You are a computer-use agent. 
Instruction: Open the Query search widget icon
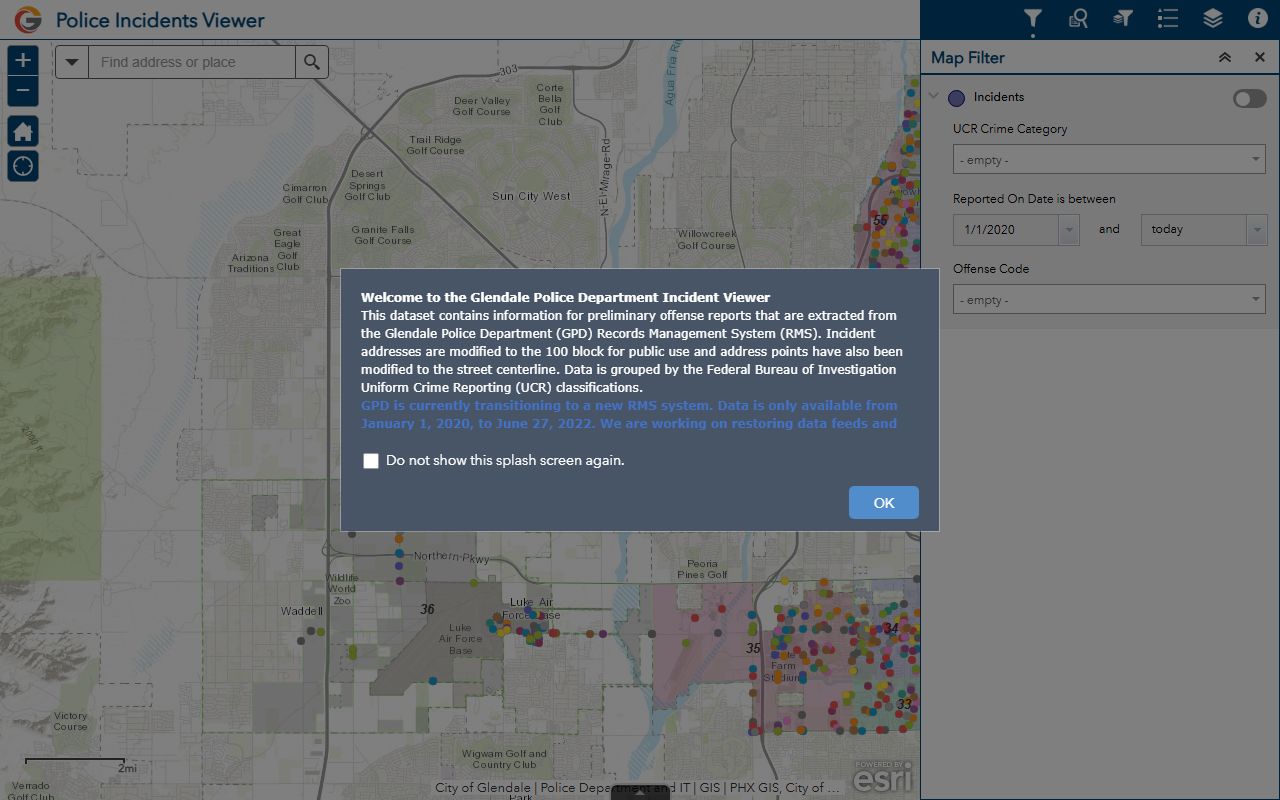coord(1078,19)
